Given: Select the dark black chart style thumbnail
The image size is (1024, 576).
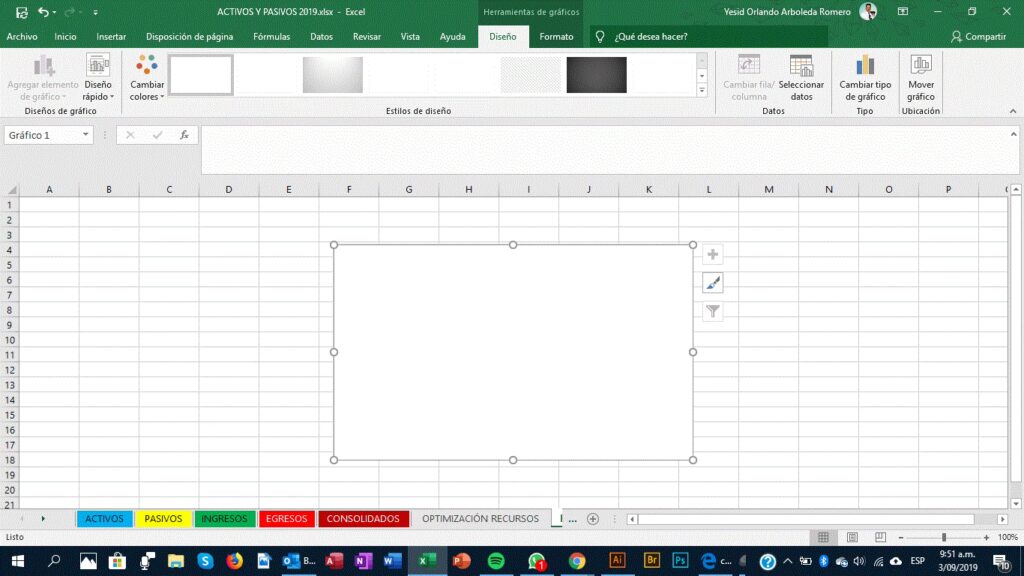Looking at the screenshot, I should (x=596, y=75).
